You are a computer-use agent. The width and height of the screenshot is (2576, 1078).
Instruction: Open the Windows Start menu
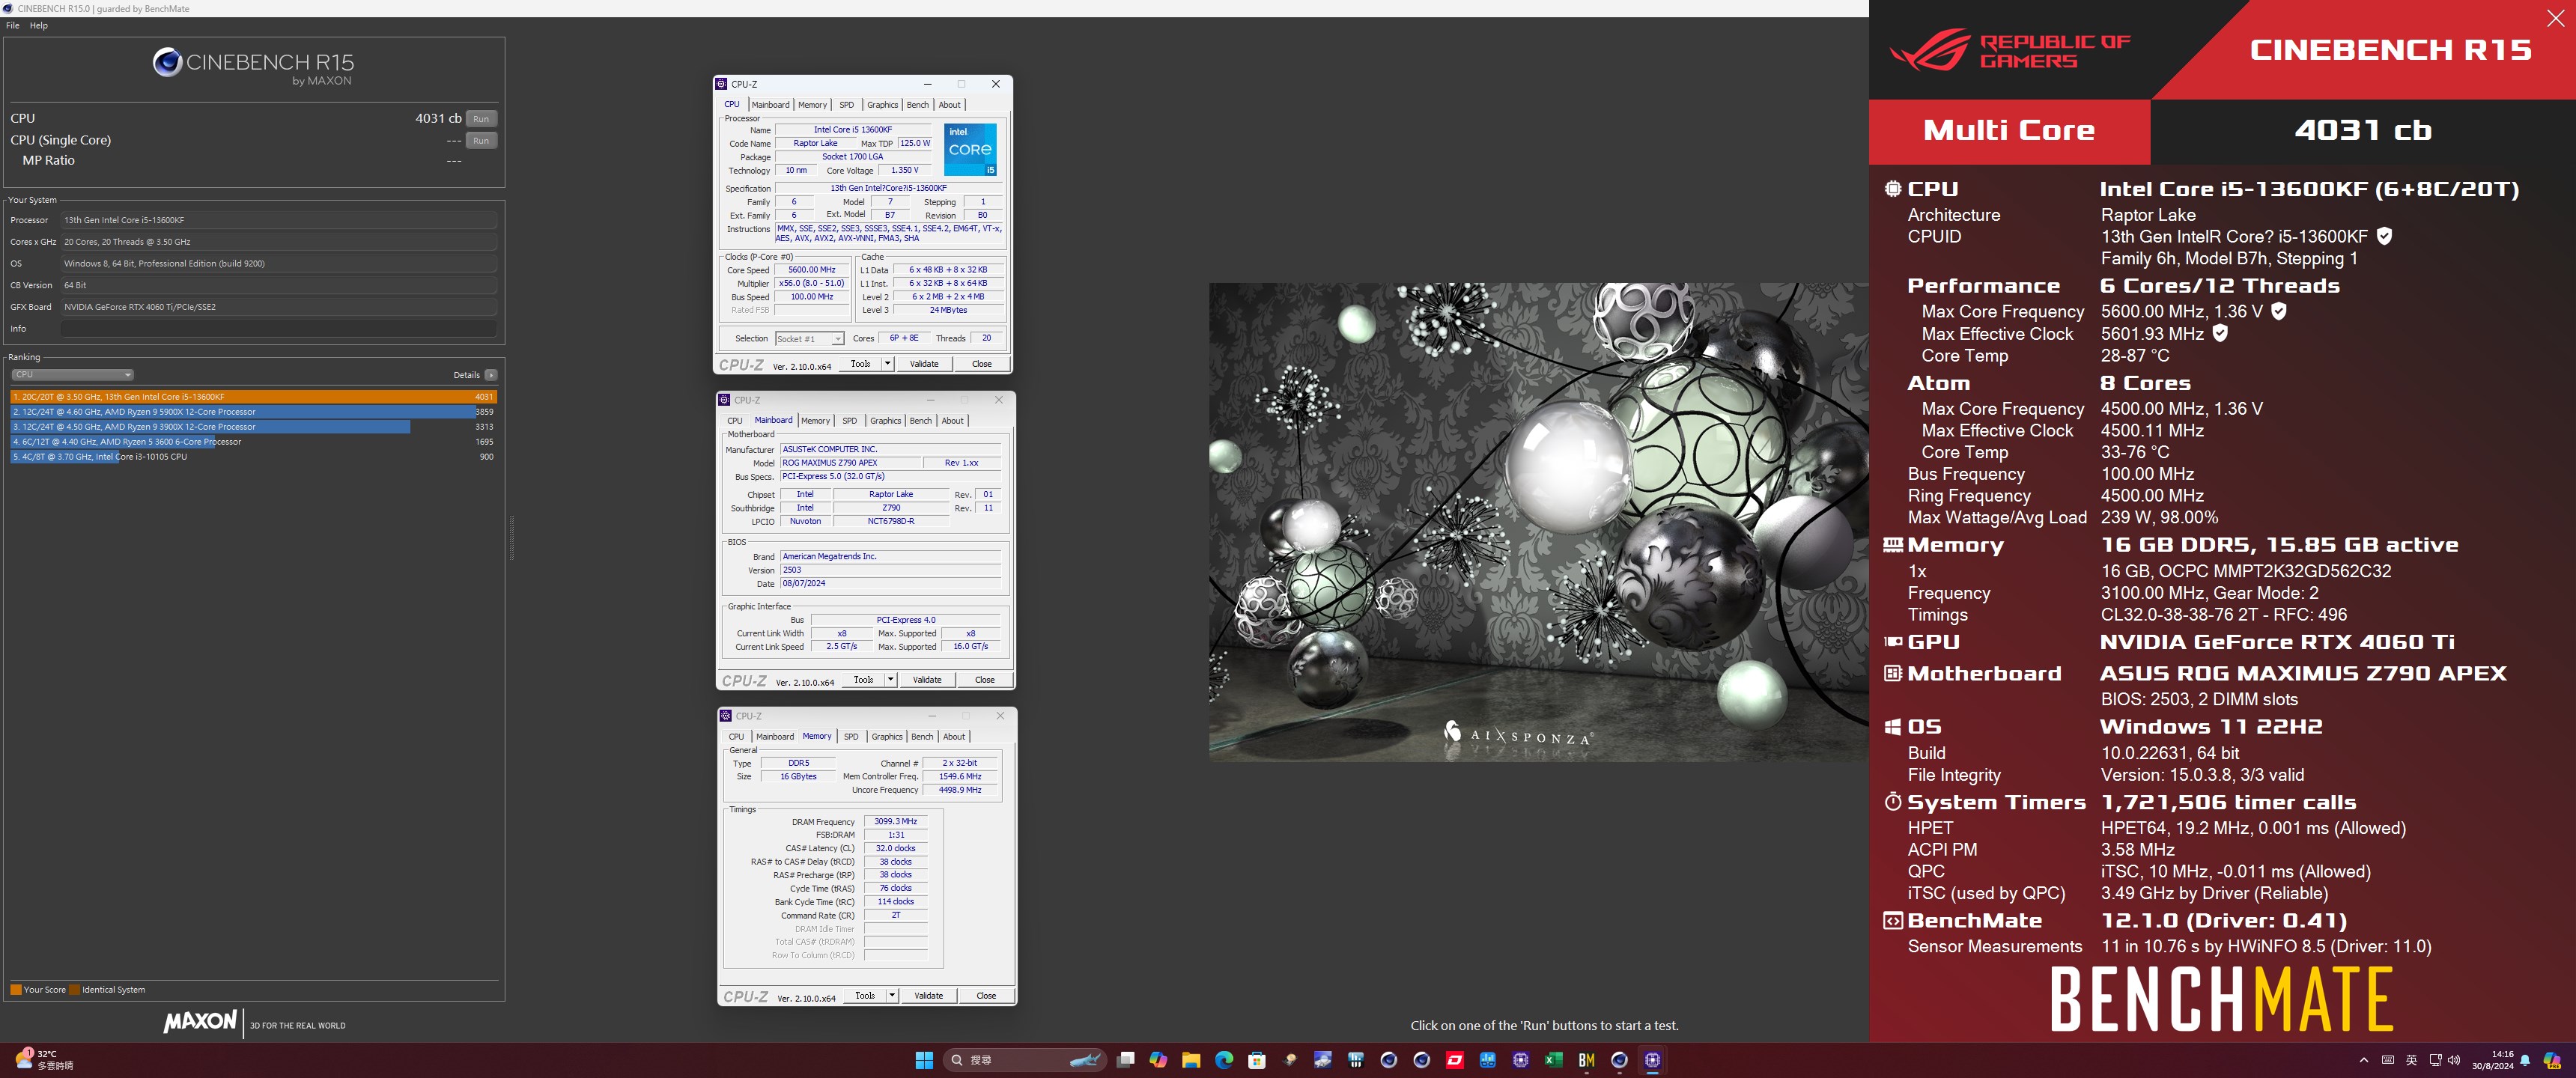pos(924,1060)
